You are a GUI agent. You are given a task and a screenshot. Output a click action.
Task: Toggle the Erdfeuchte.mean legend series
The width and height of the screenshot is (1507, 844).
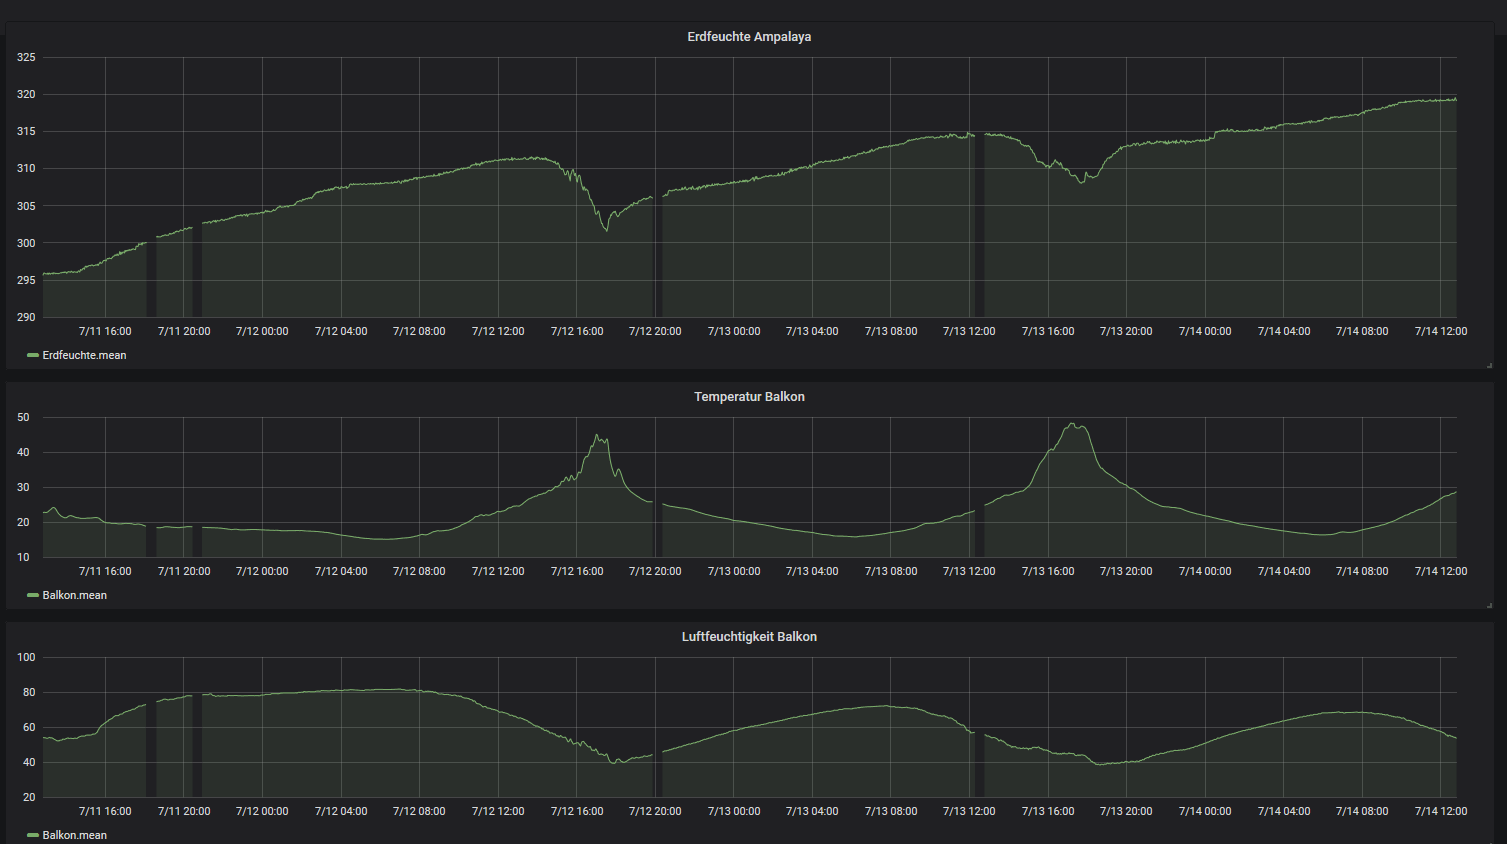[84, 355]
